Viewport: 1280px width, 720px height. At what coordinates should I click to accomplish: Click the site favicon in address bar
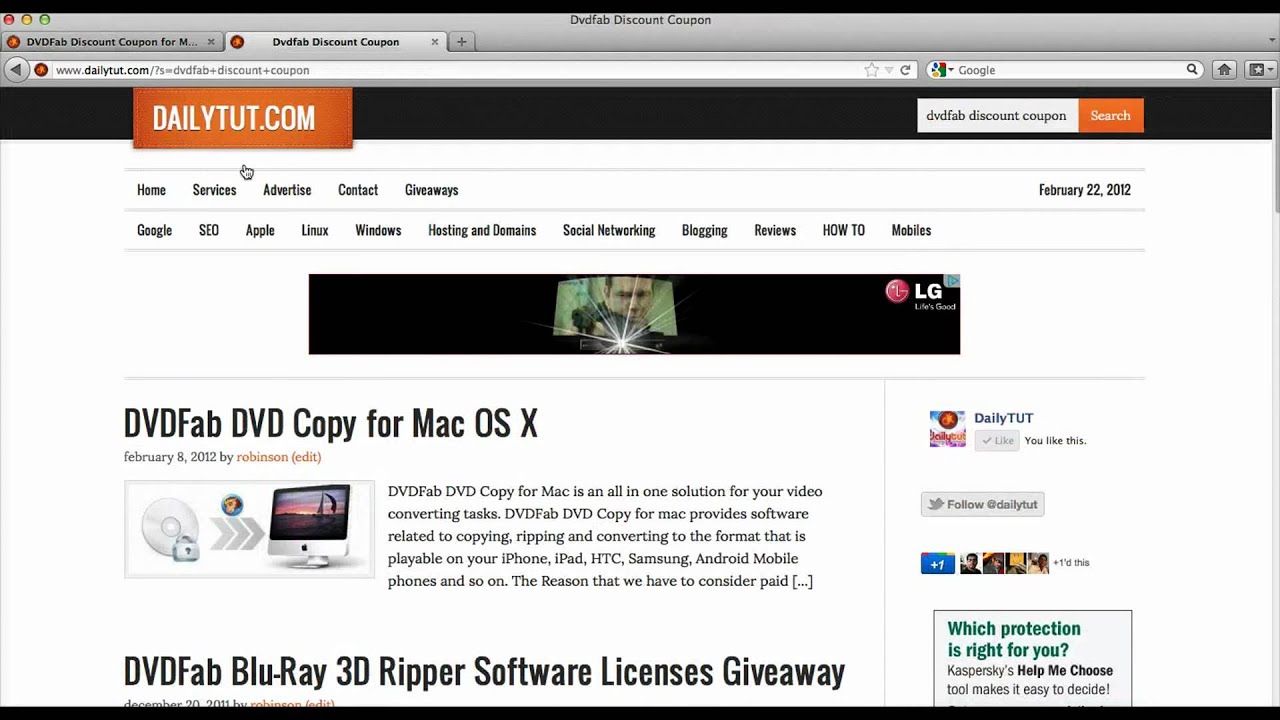point(41,70)
